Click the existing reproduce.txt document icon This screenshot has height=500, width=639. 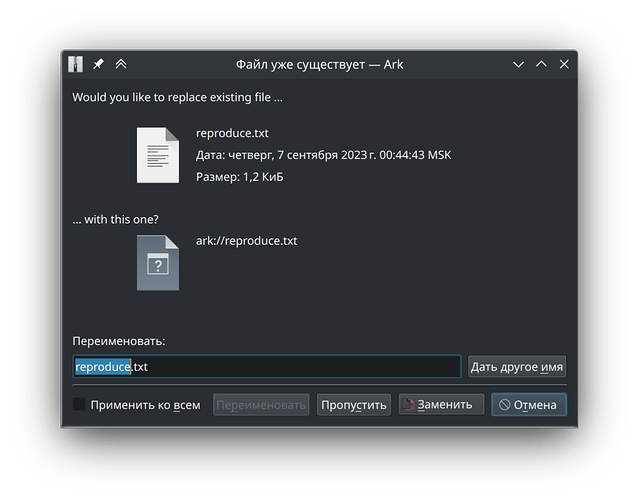pos(158,155)
